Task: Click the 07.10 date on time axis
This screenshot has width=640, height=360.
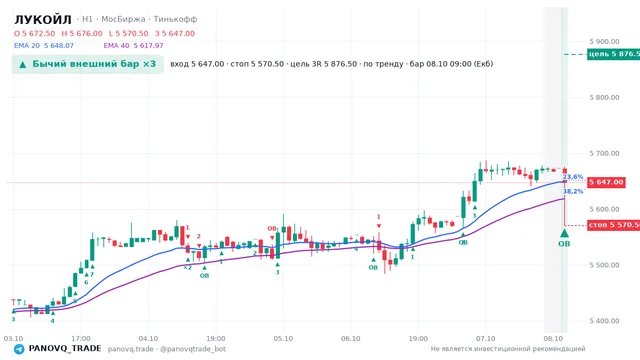Action: 485,339
